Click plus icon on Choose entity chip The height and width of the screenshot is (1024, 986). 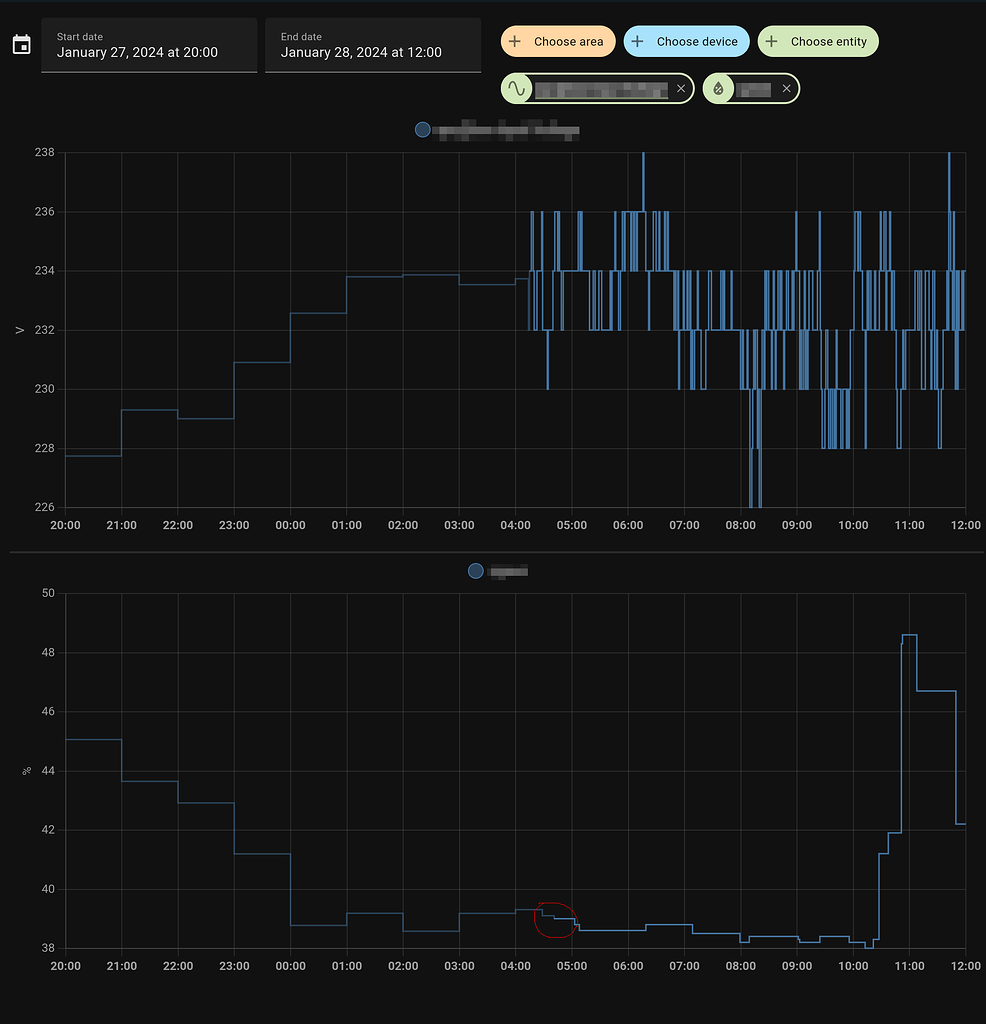(771, 41)
